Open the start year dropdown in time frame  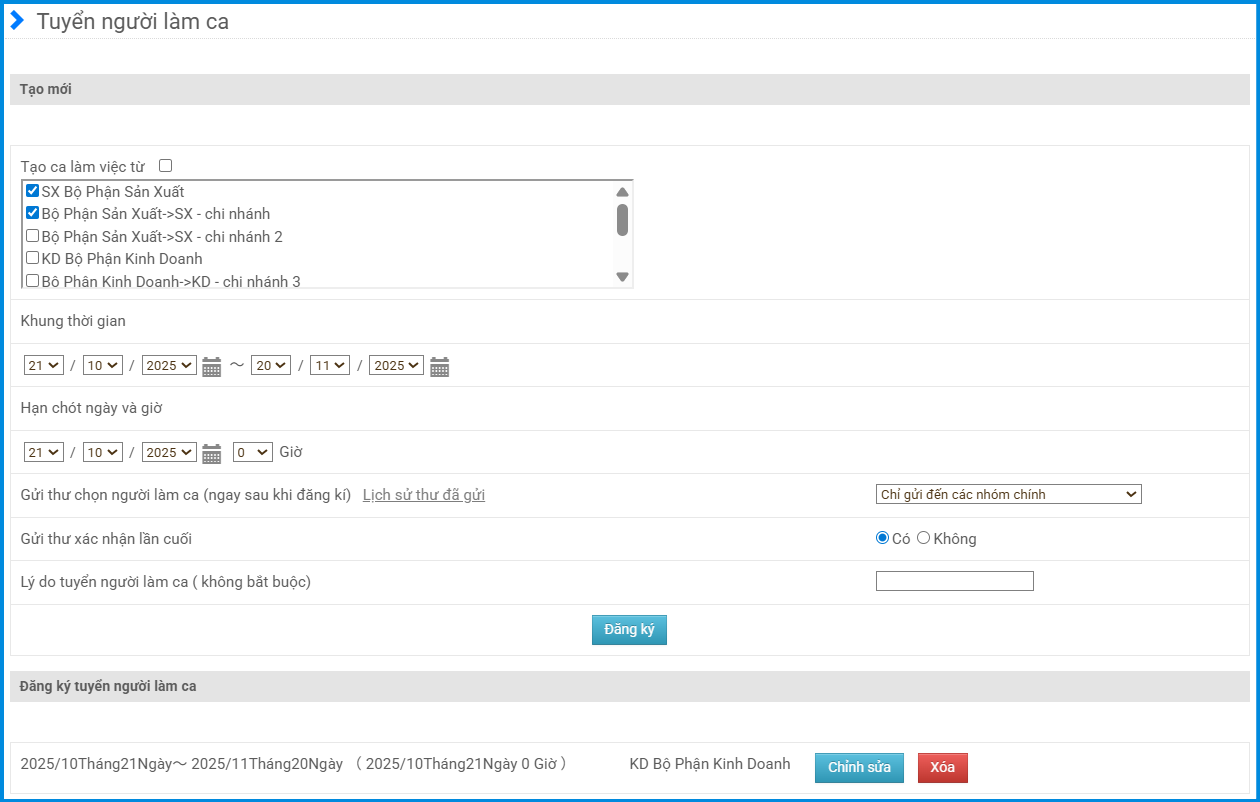pos(169,365)
